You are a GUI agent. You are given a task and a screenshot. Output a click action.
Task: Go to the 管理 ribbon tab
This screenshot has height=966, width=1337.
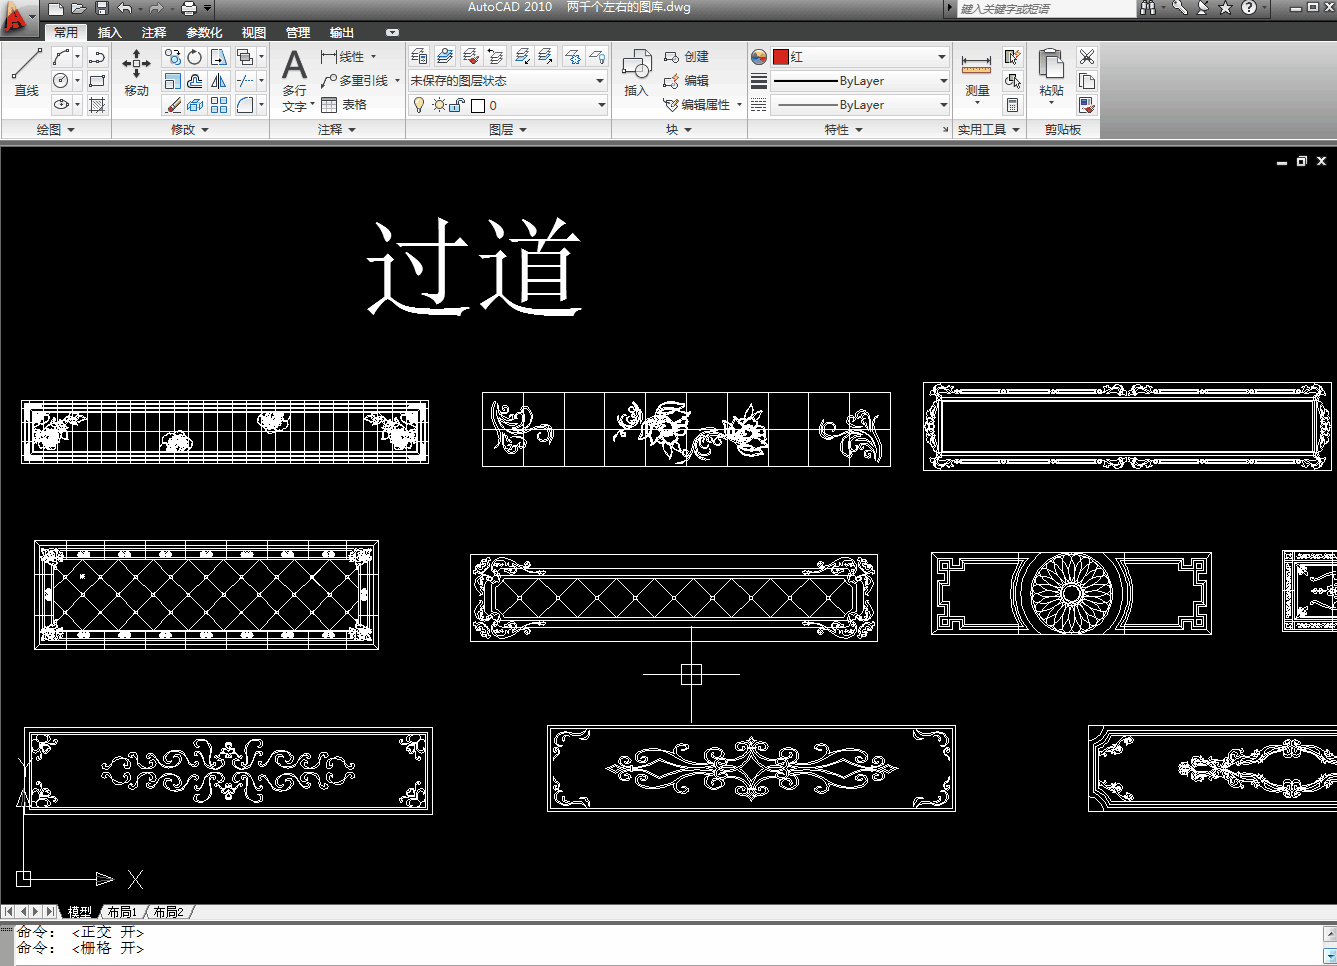click(x=298, y=33)
